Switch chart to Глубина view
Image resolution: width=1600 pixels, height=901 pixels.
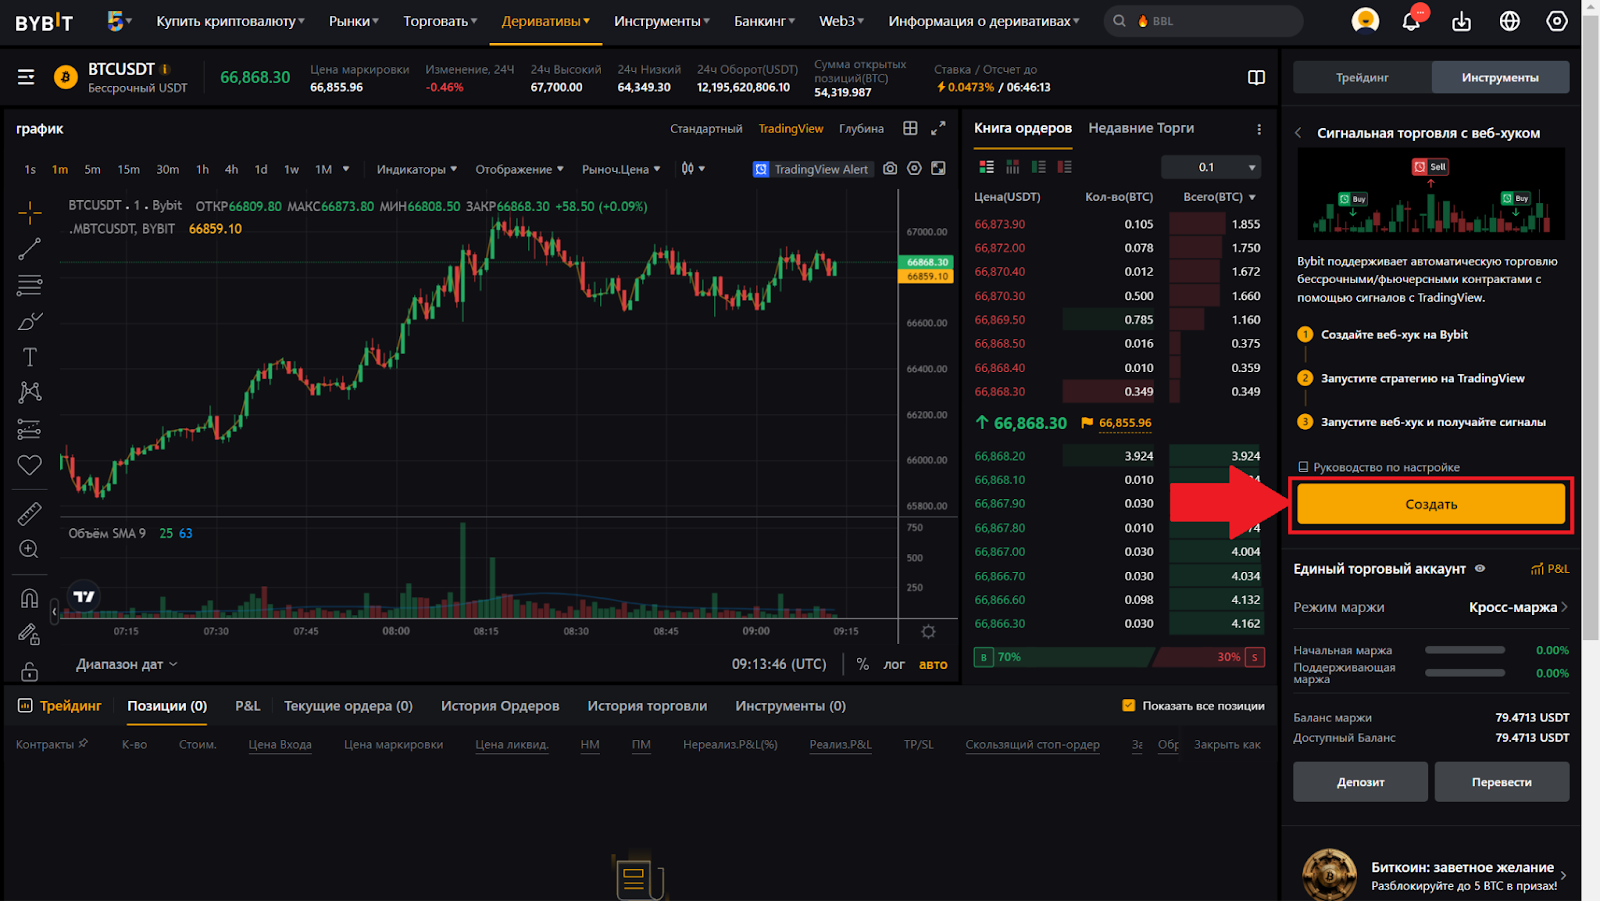click(x=861, y=128)
